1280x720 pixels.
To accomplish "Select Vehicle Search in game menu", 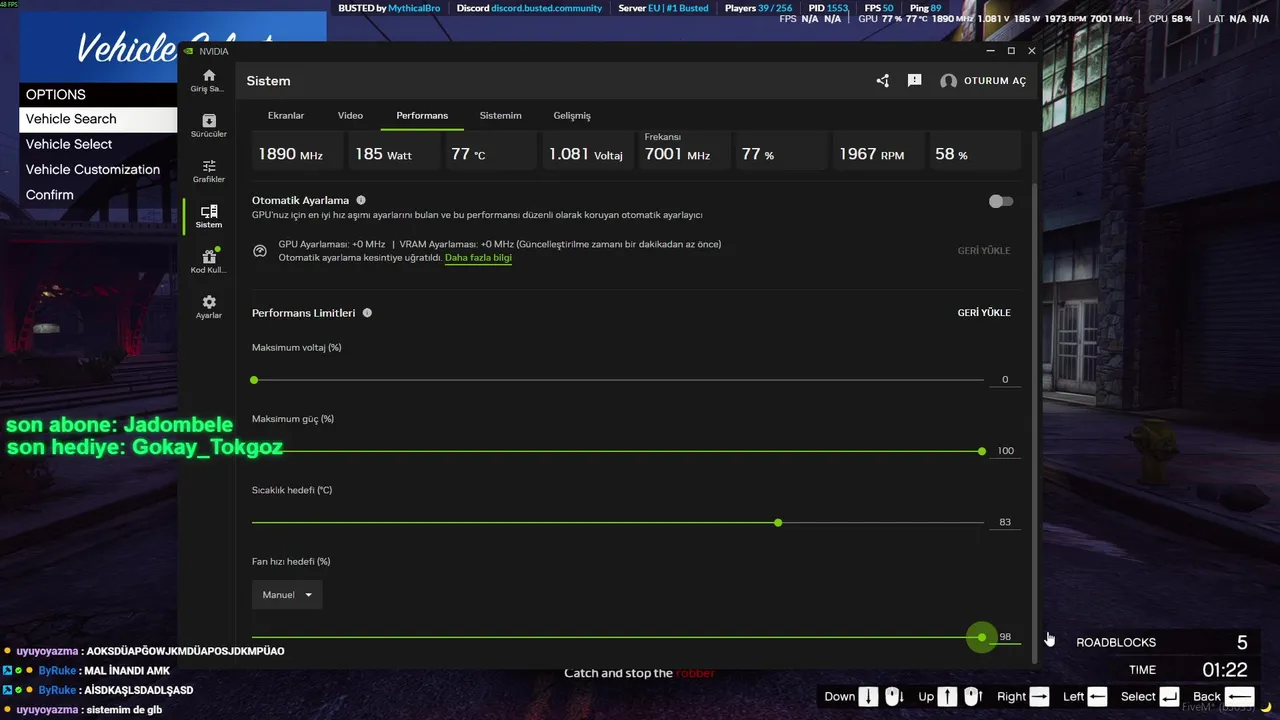I will tap(98, 119).
